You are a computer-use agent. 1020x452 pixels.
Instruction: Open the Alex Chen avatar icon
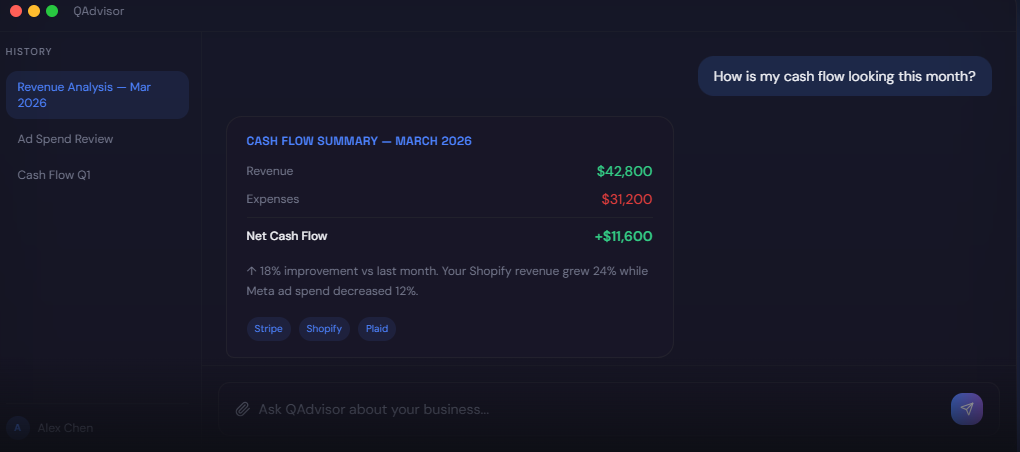coord(17,428)
